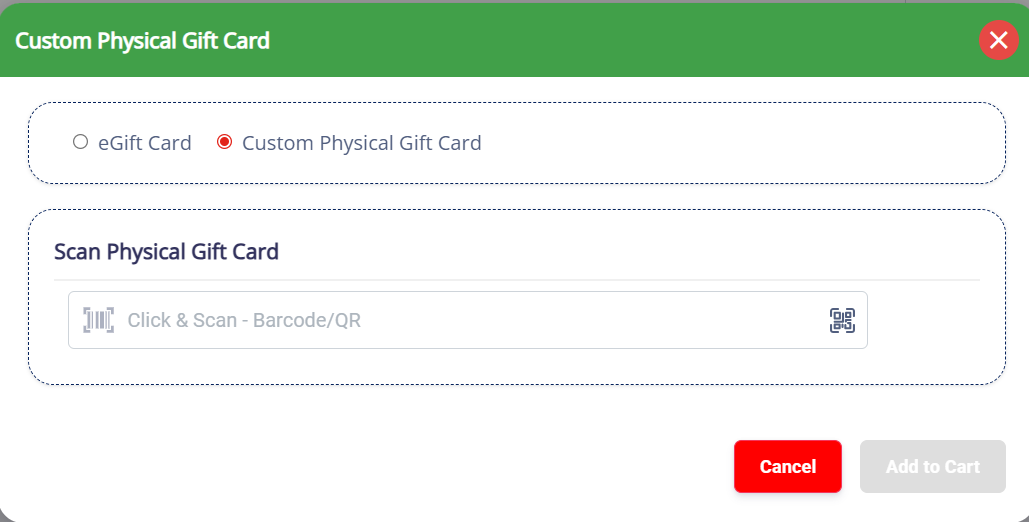Click the barcode icon in the scan field
The height and width of the screenshot is (522, 1029).
pos(98,320)
